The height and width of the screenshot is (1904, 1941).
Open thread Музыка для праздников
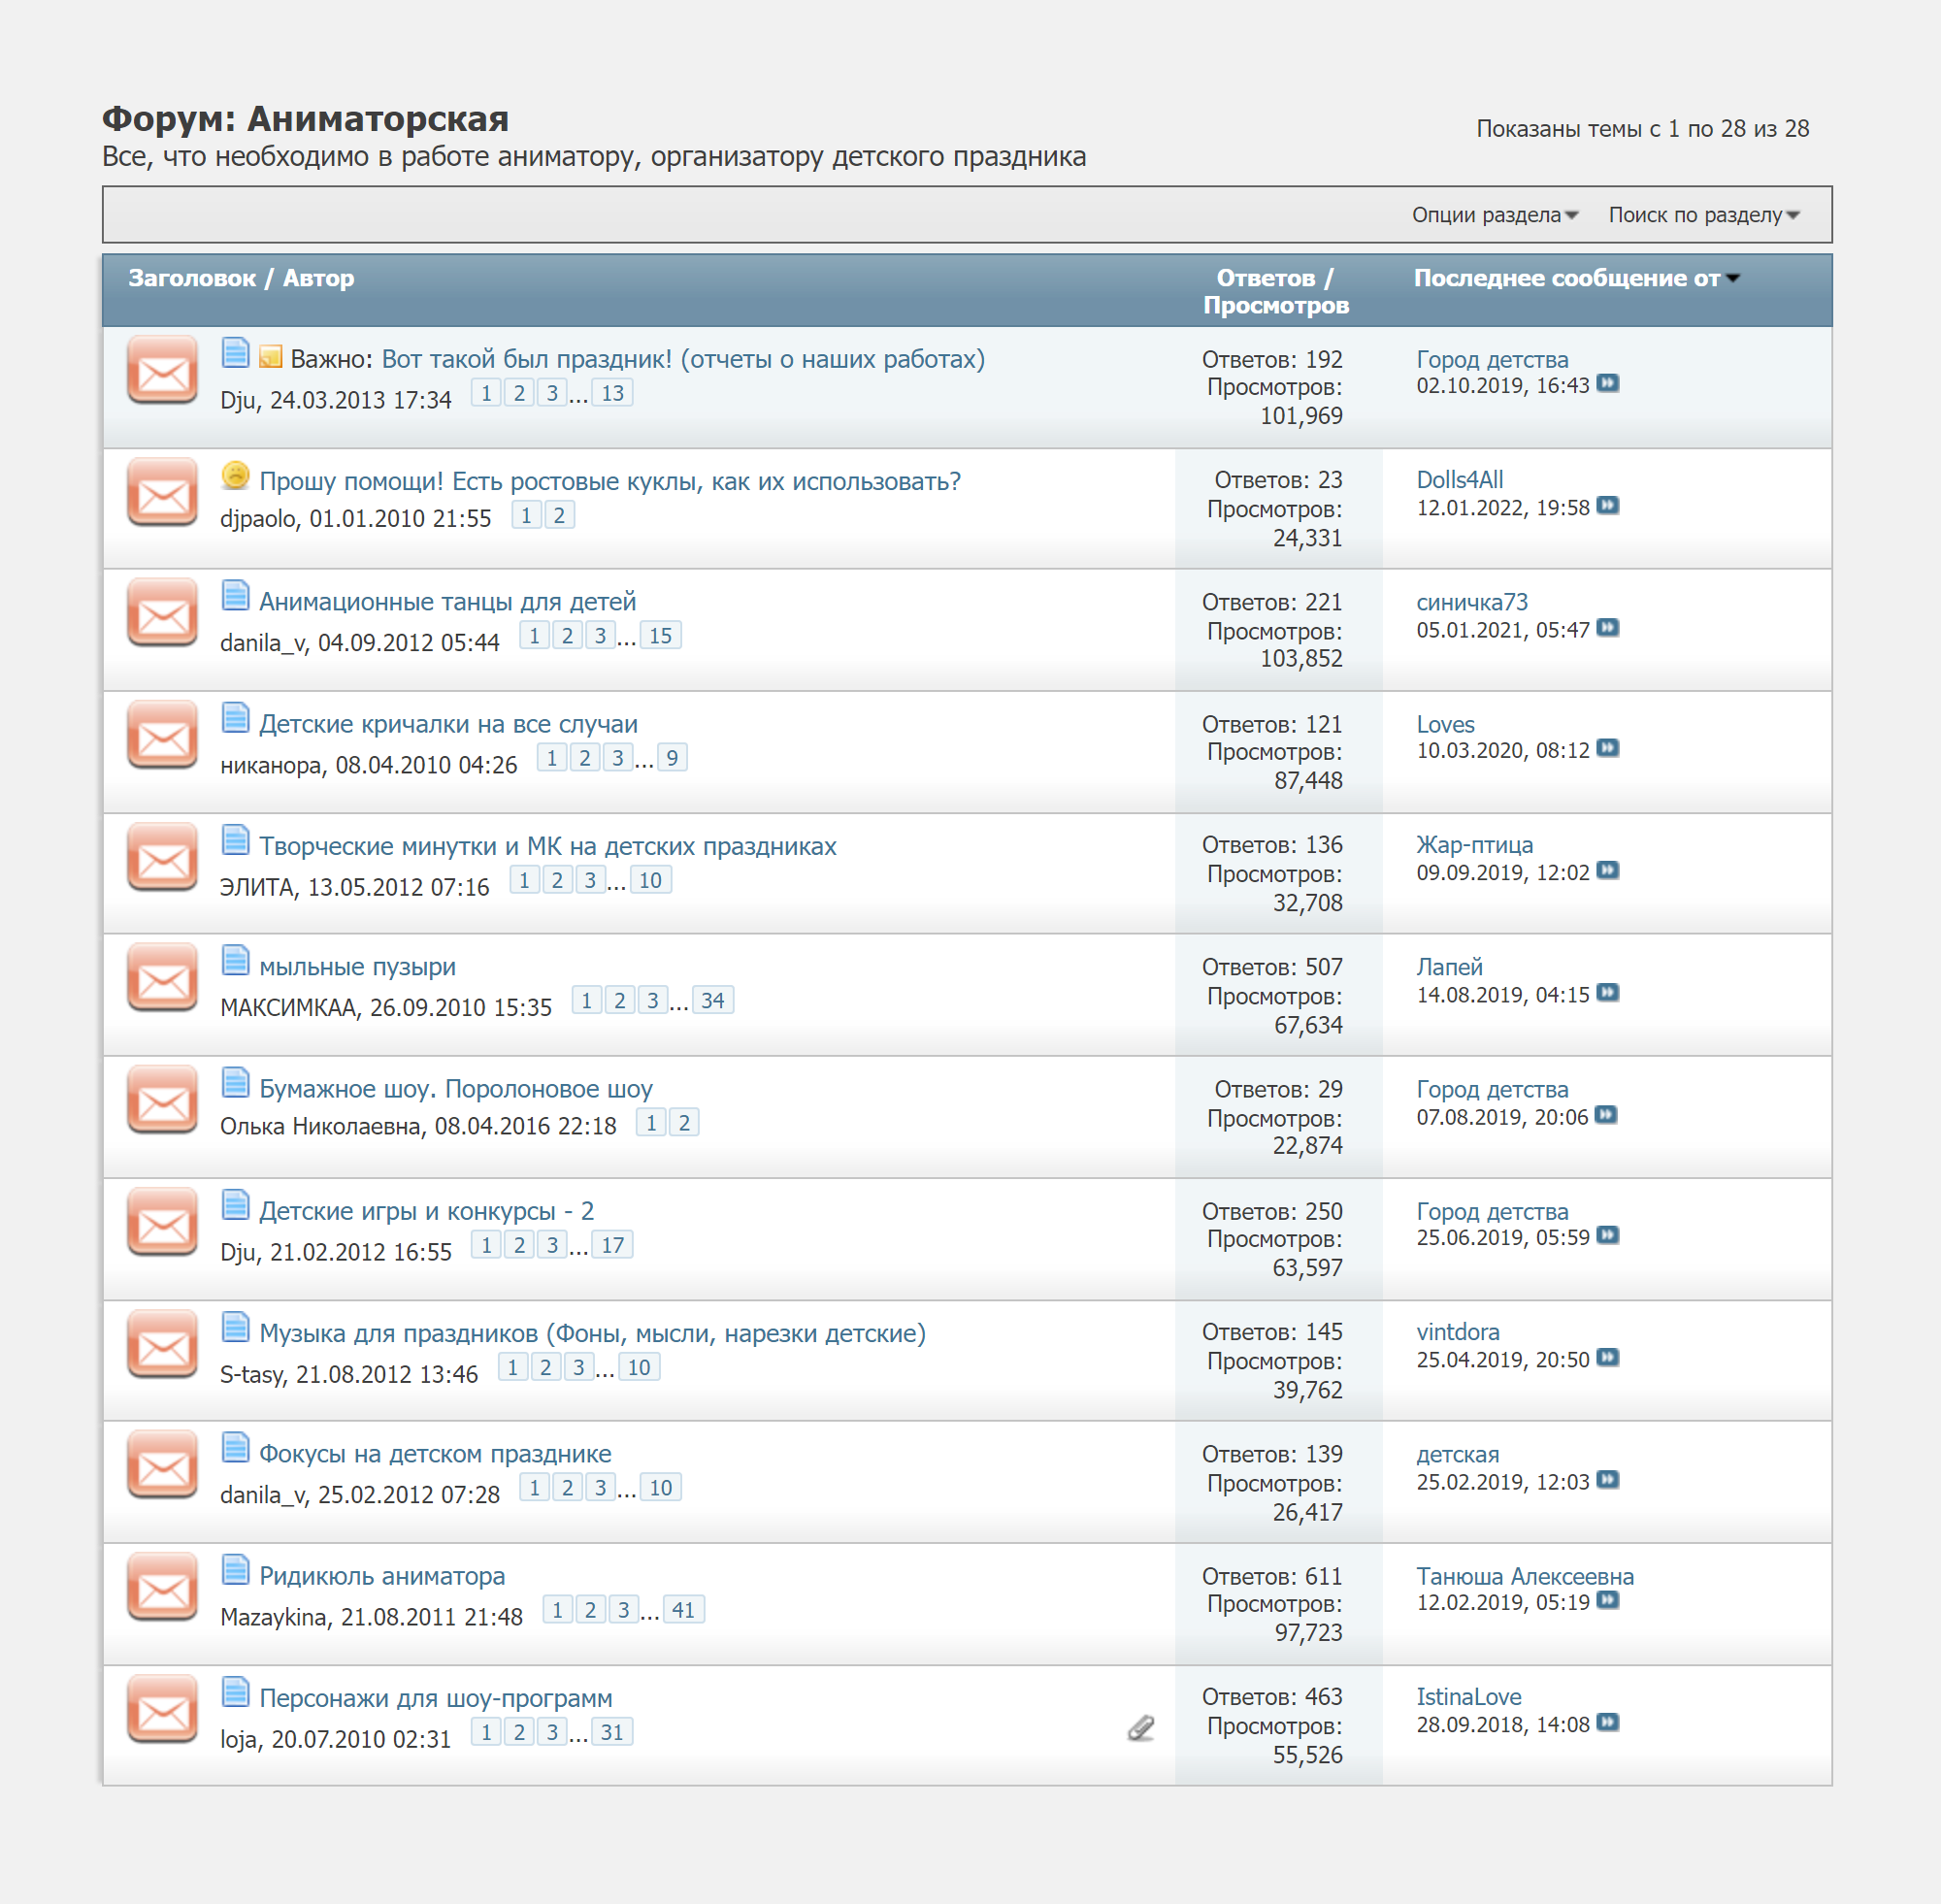click(x=592, y=1333)
